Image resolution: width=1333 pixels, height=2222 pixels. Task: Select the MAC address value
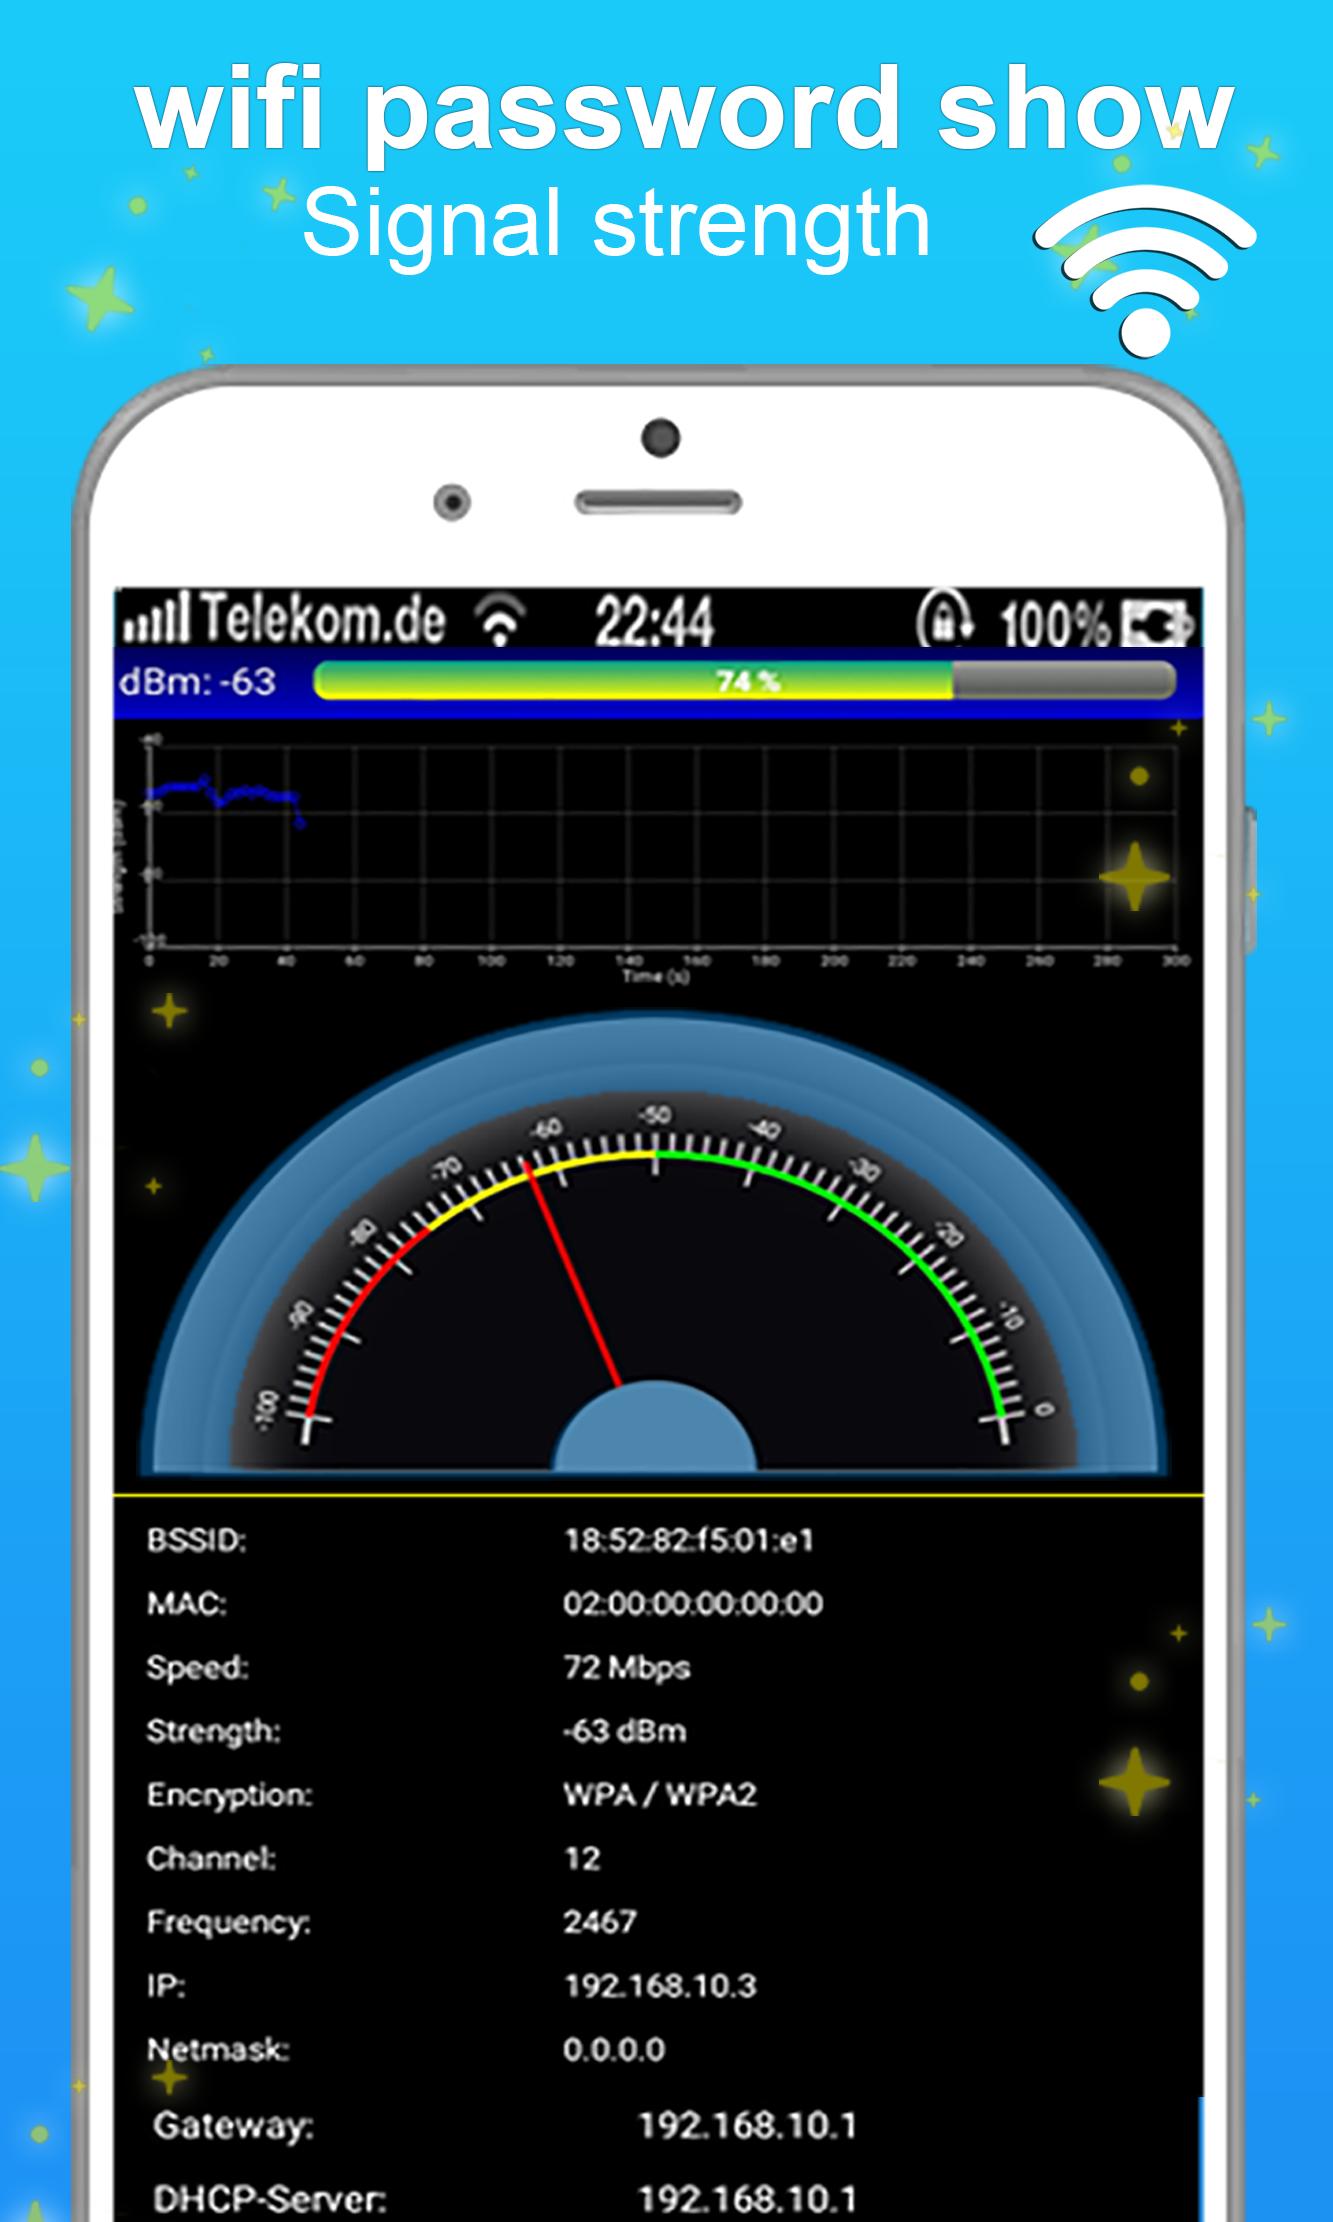tap(692, 1604)
